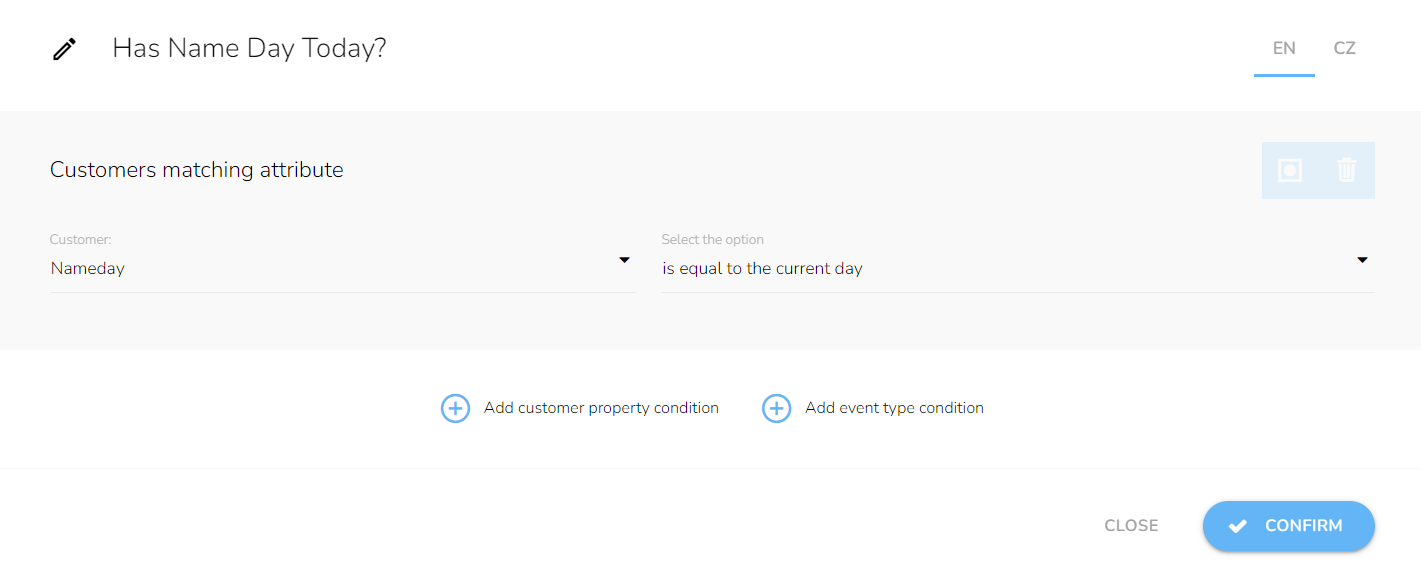
Task: Click the checkmark icon inside the Confirm button
Action: click(x=1238, y=526)
